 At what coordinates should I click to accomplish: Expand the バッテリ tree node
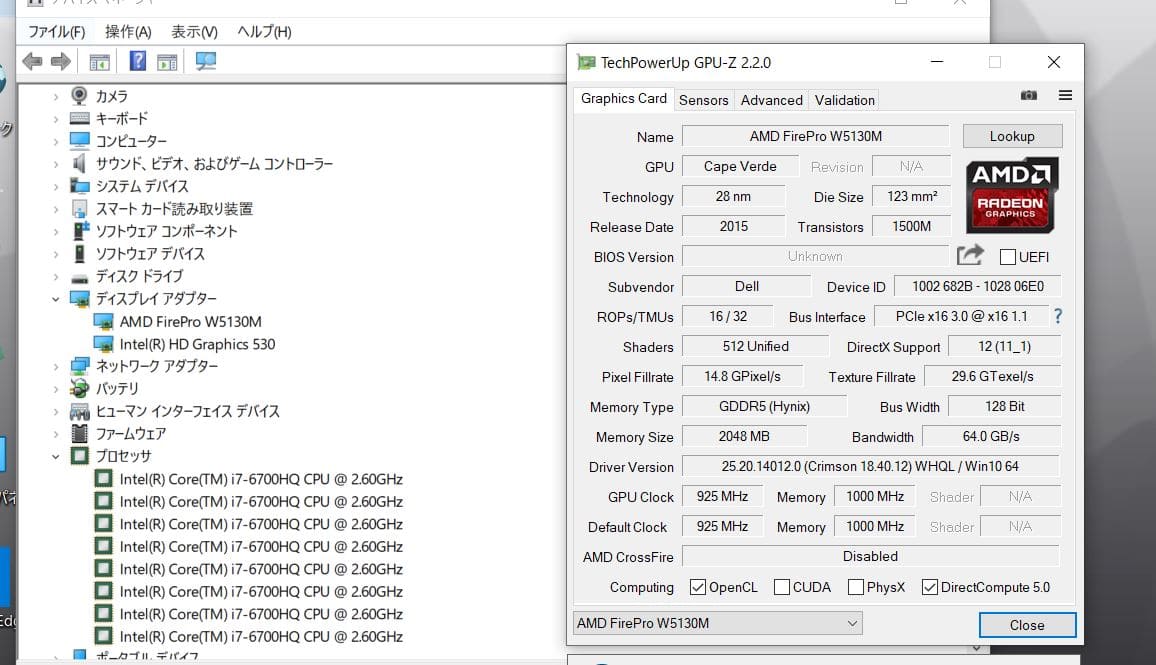pos(55,389)
